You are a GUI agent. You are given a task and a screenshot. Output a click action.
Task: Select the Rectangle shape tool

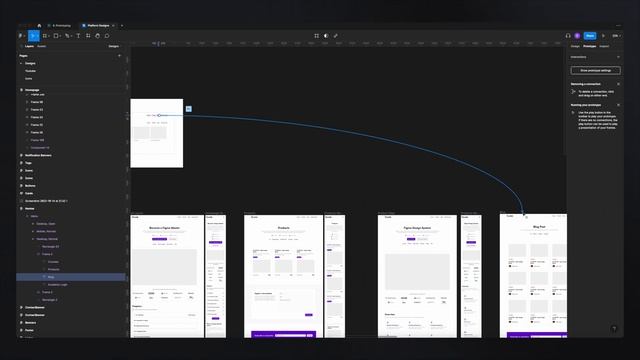coord(56,36)
